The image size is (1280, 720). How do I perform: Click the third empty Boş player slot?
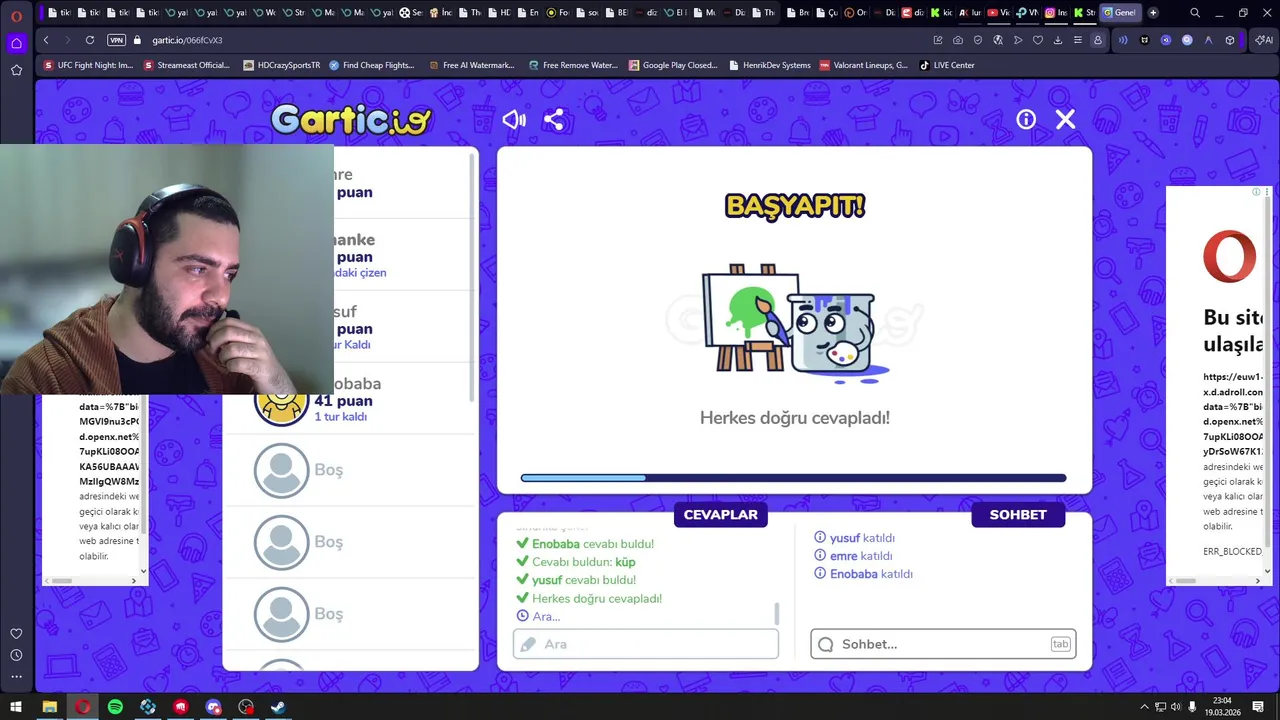[350, 614]
